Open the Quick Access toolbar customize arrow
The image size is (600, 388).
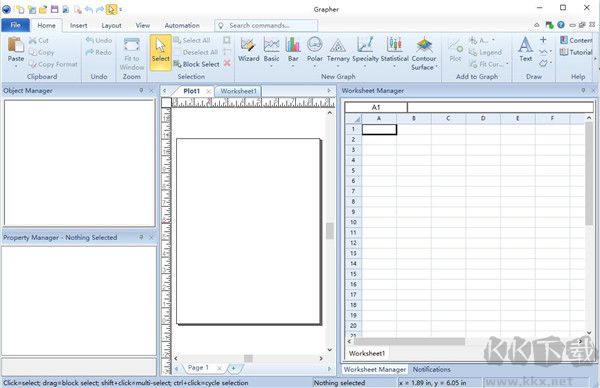pyautogui.click(x=121, y=9)
